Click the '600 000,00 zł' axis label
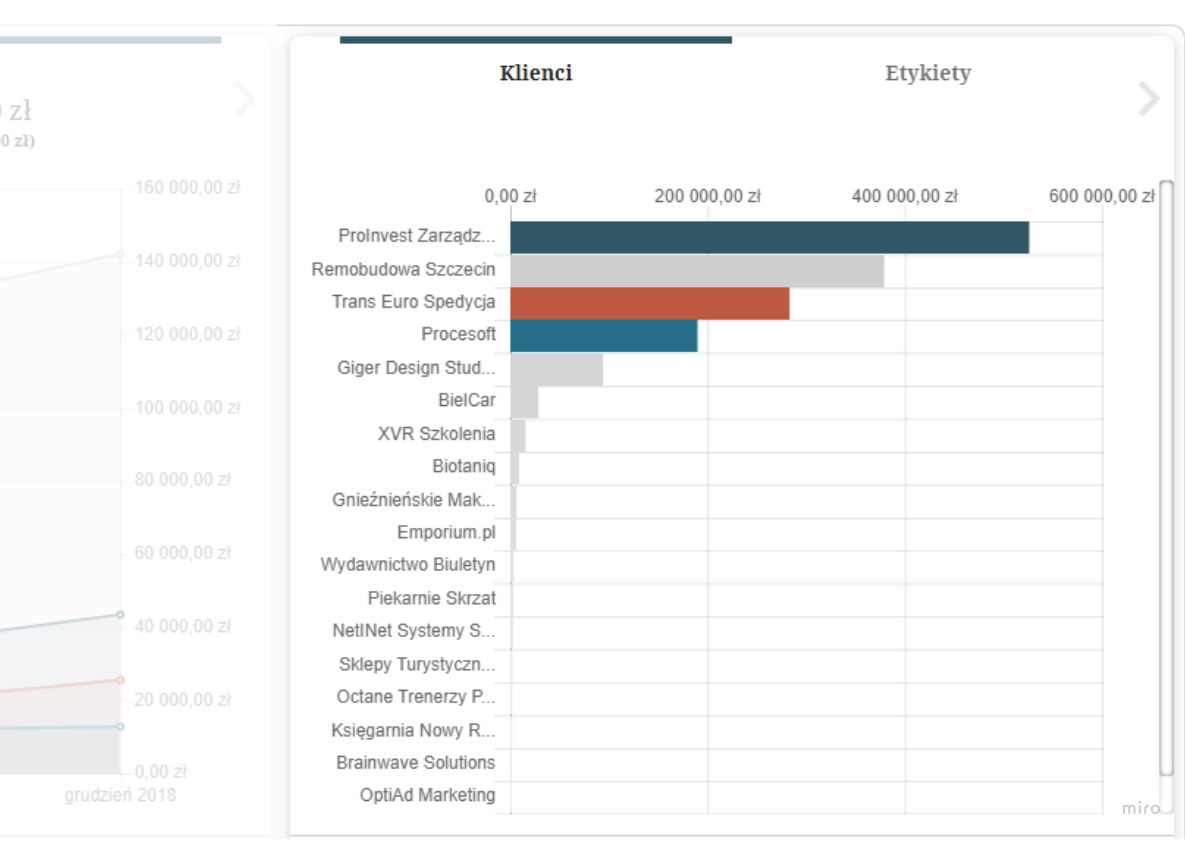 coord(1101,196)
